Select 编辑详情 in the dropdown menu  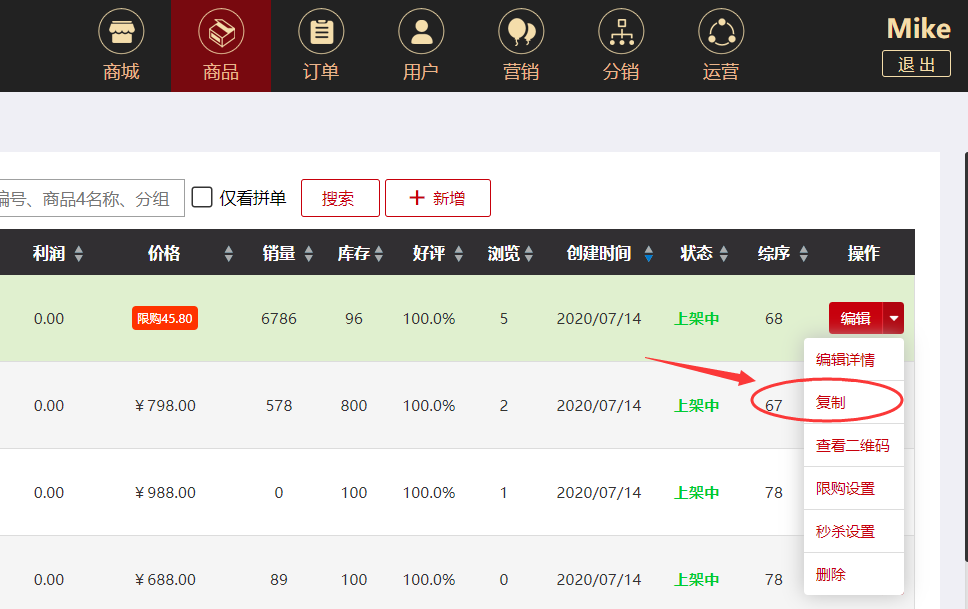click(x=845, y=360)
